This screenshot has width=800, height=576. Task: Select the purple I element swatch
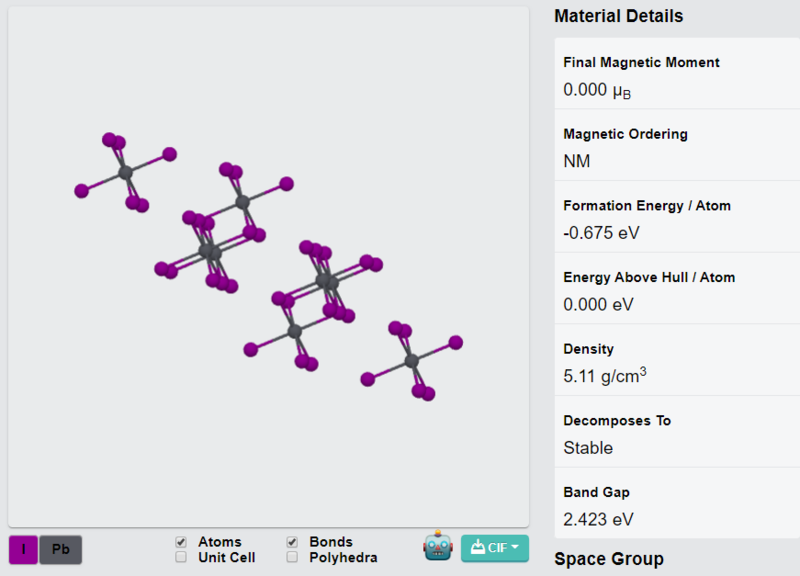23,549
